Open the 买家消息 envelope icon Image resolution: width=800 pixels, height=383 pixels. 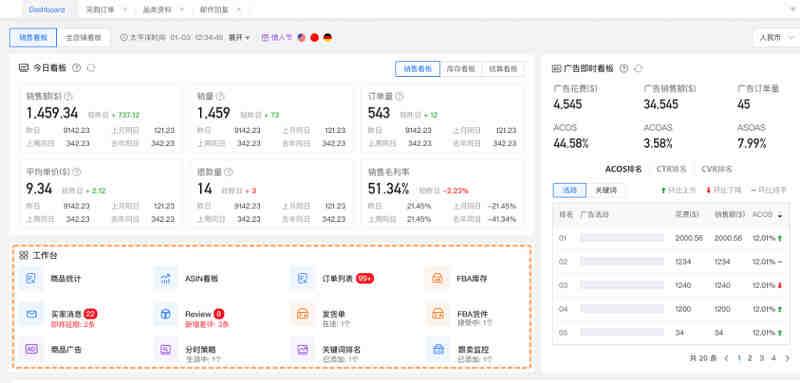(x=32, y=315)
